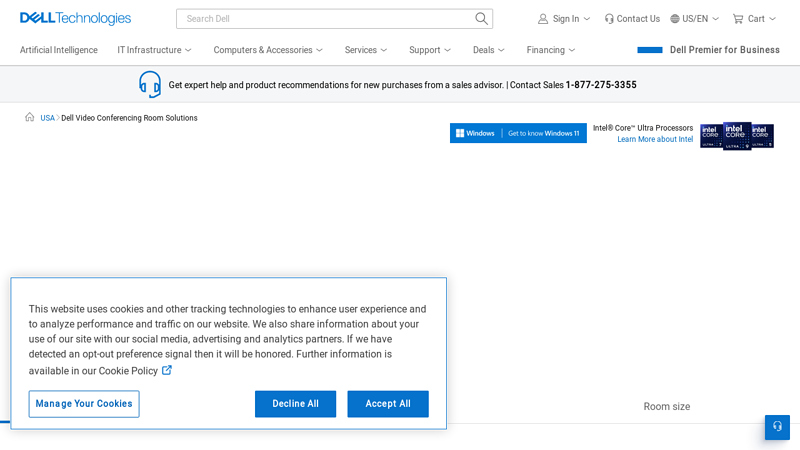Screen dimensions: 800x450
Task: Open the Cookie Policy external link icon
Action: pyautogui.click(x=167, y=370)
